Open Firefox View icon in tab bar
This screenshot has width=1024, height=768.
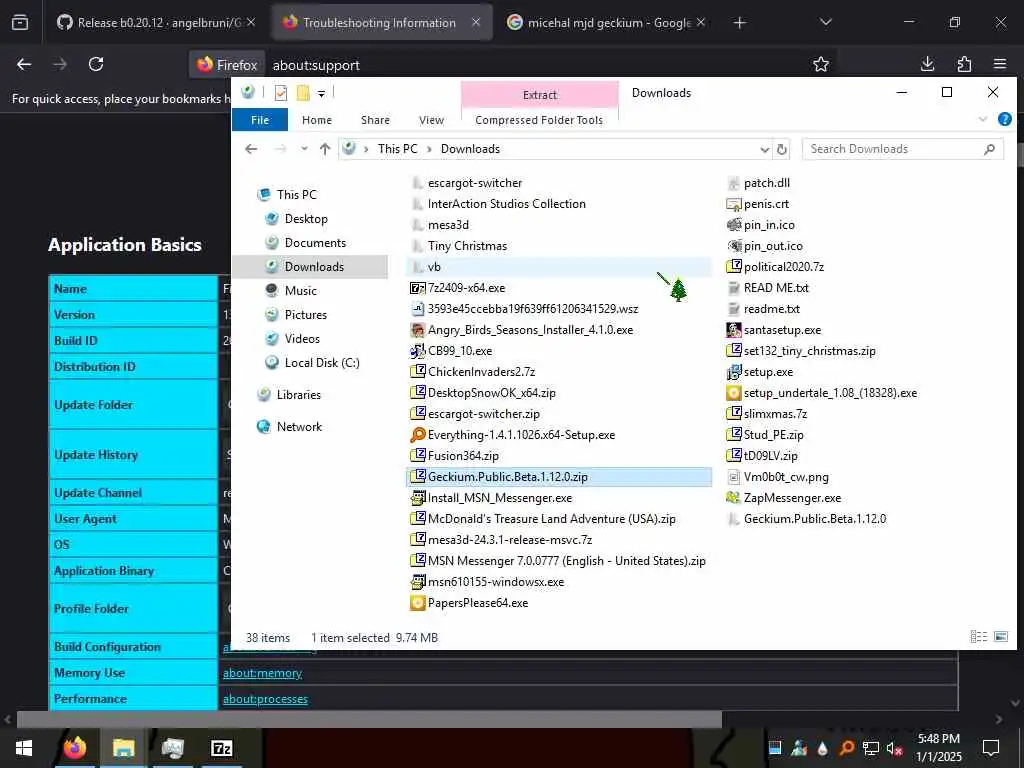(20, 23)
